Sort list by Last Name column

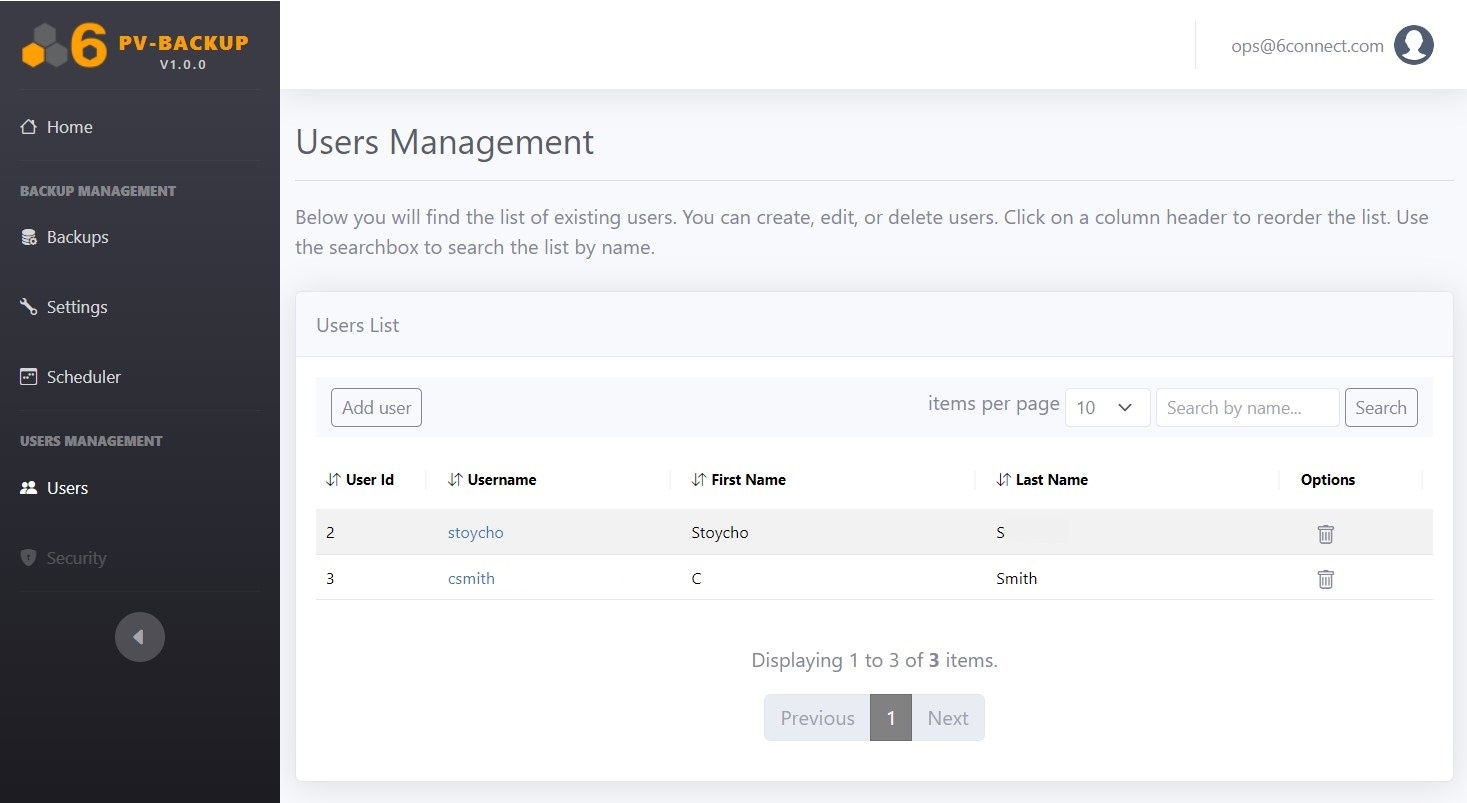tap(1042, 480)
